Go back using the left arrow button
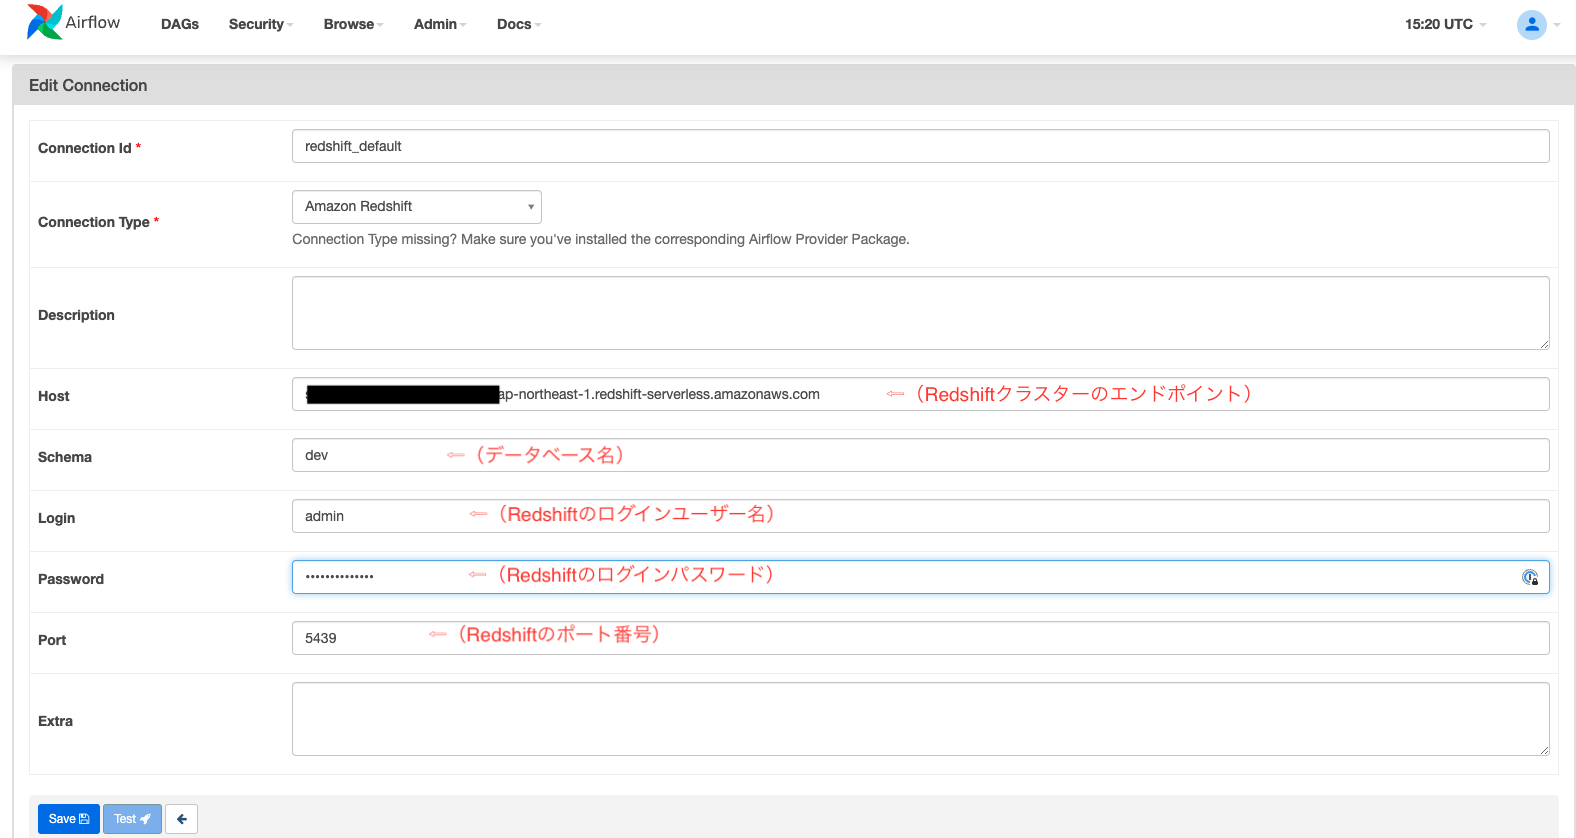The image size is (1576, 838). tap(181, 819)
